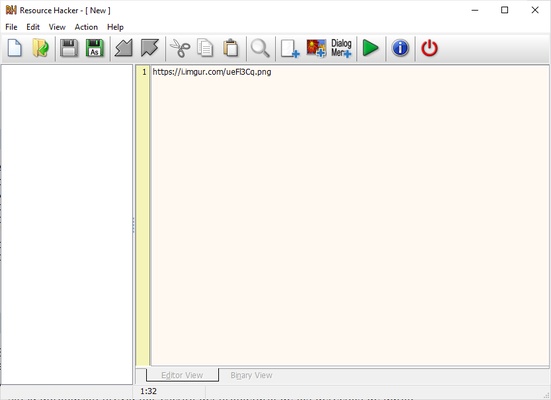Image resolution: width=551 pixels, height=400 pixels.
Task: Add an image resource icon
Action: click(316, 48)
